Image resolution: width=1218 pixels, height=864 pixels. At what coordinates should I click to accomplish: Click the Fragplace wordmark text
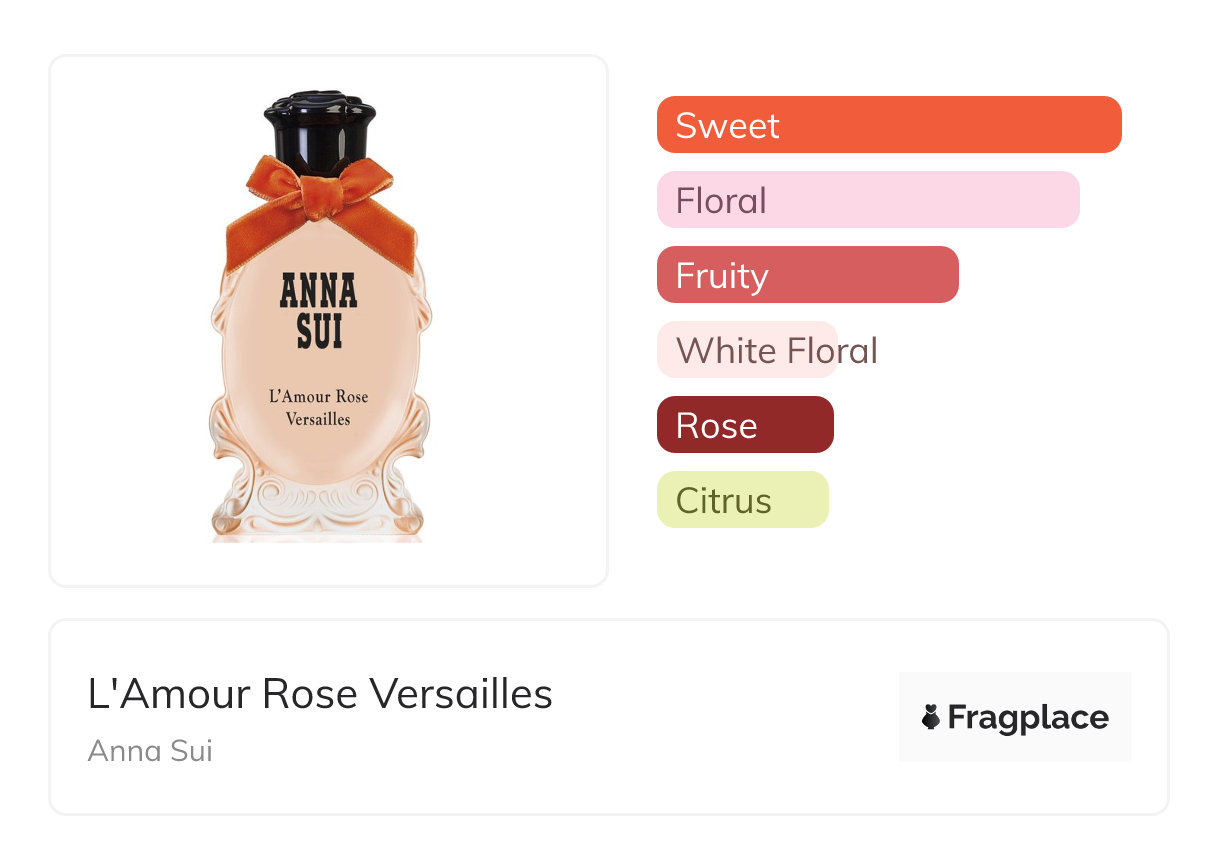tap(1028, 717)
